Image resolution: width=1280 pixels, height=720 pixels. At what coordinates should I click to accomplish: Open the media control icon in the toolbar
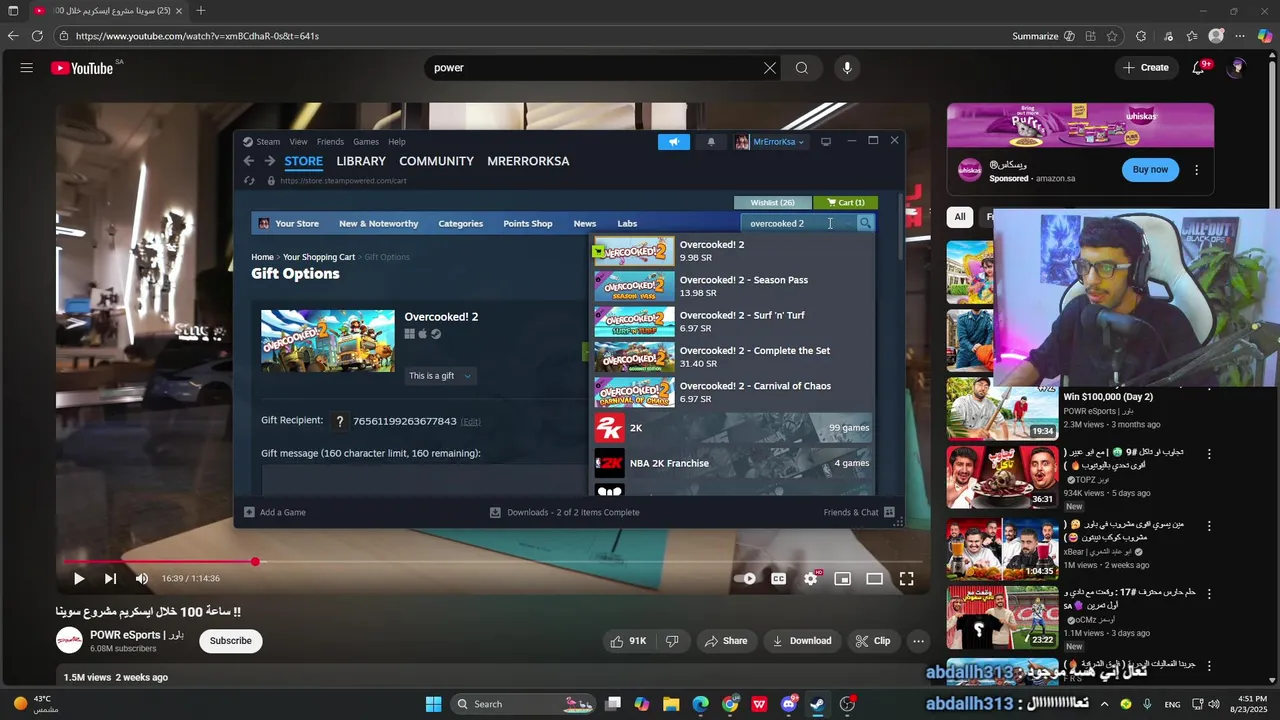(1168, 36)
